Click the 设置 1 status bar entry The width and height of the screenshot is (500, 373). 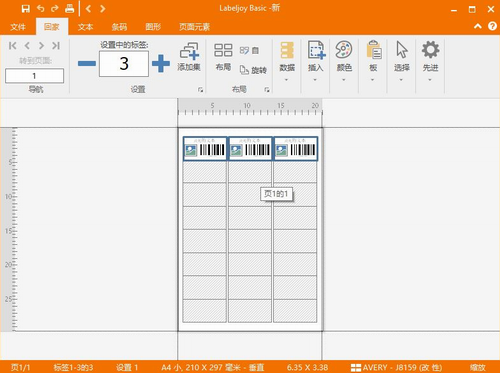pyautogui.click(x=127, y=367)
